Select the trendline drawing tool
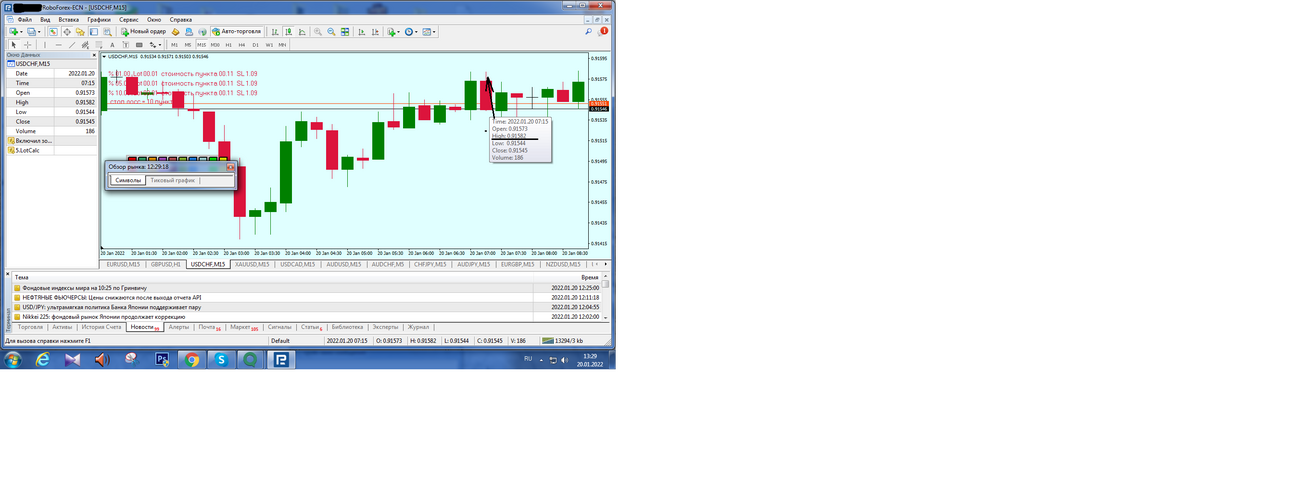The height and width of the screenshot is (502, 1290). coord(72,45)
